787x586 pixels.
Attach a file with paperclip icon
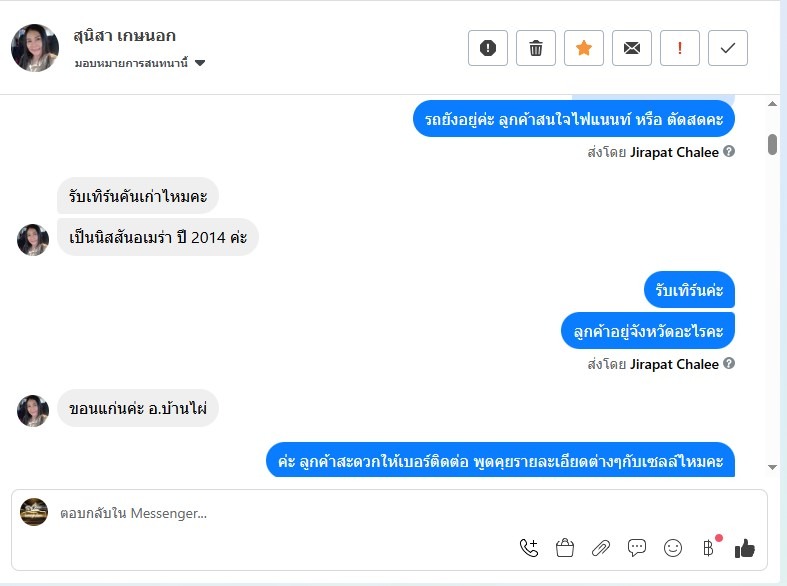601,548
